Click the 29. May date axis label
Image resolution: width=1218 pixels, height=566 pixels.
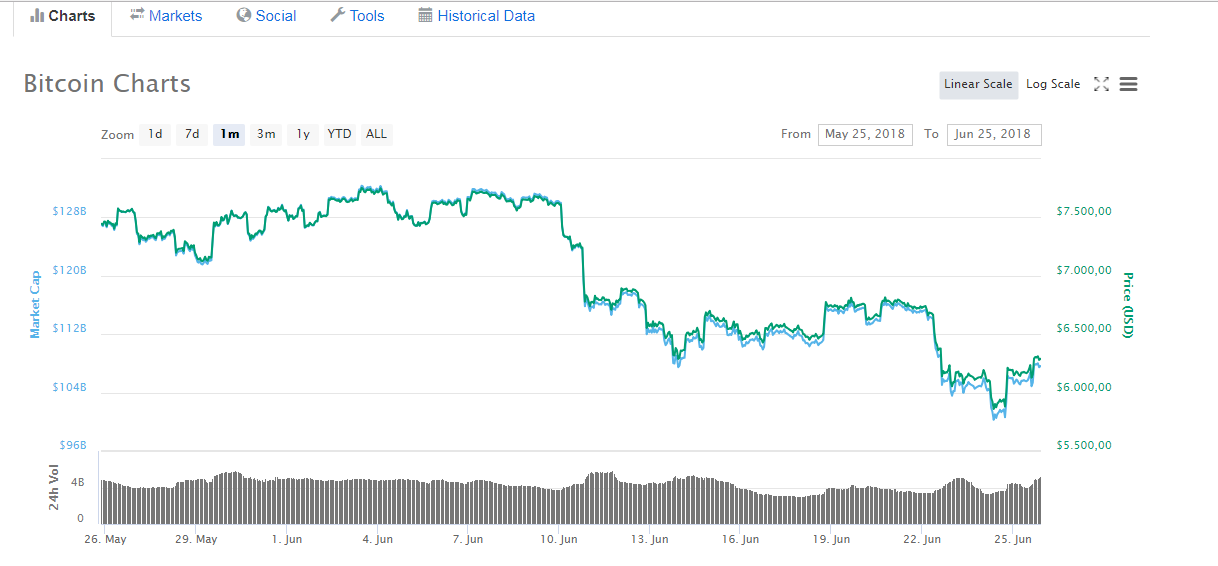click(198, 540)
